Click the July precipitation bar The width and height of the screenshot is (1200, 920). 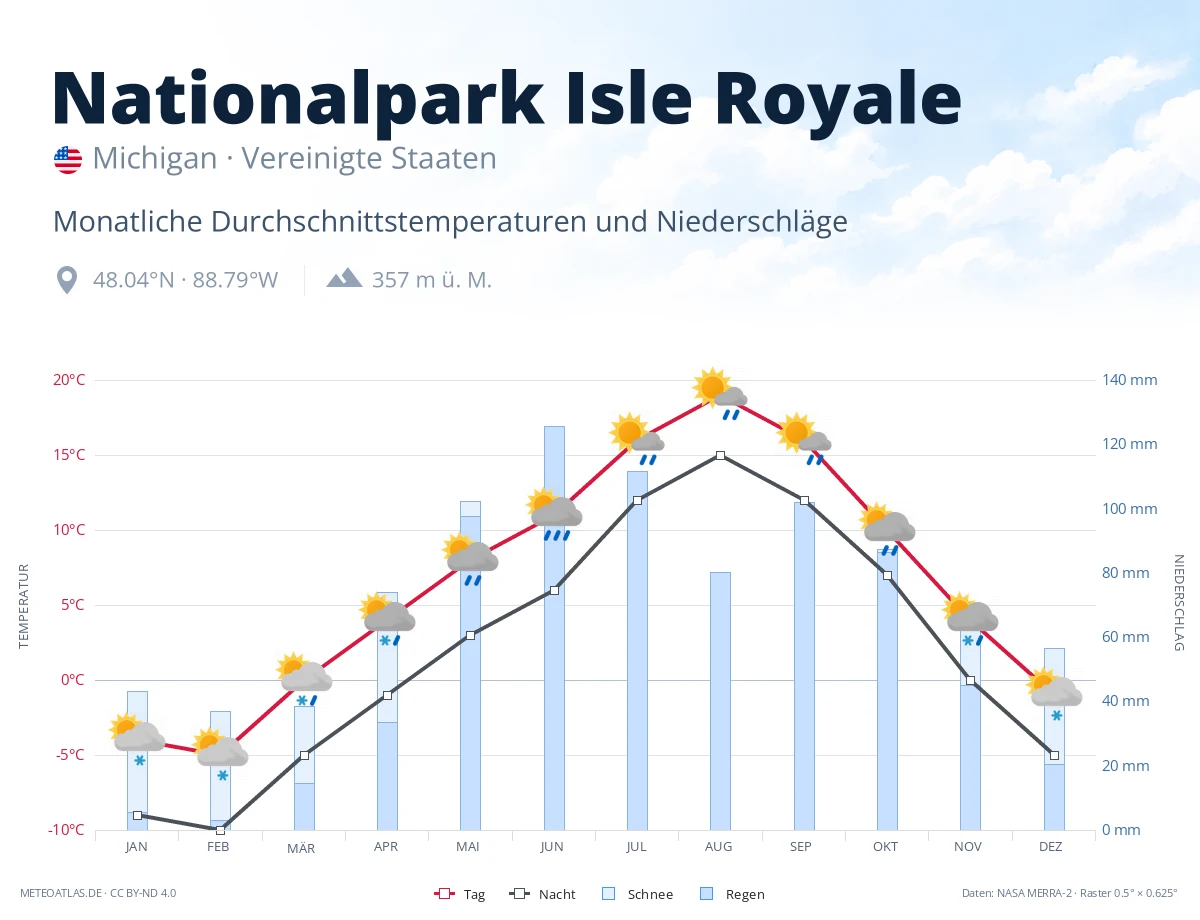click(637, 650)
